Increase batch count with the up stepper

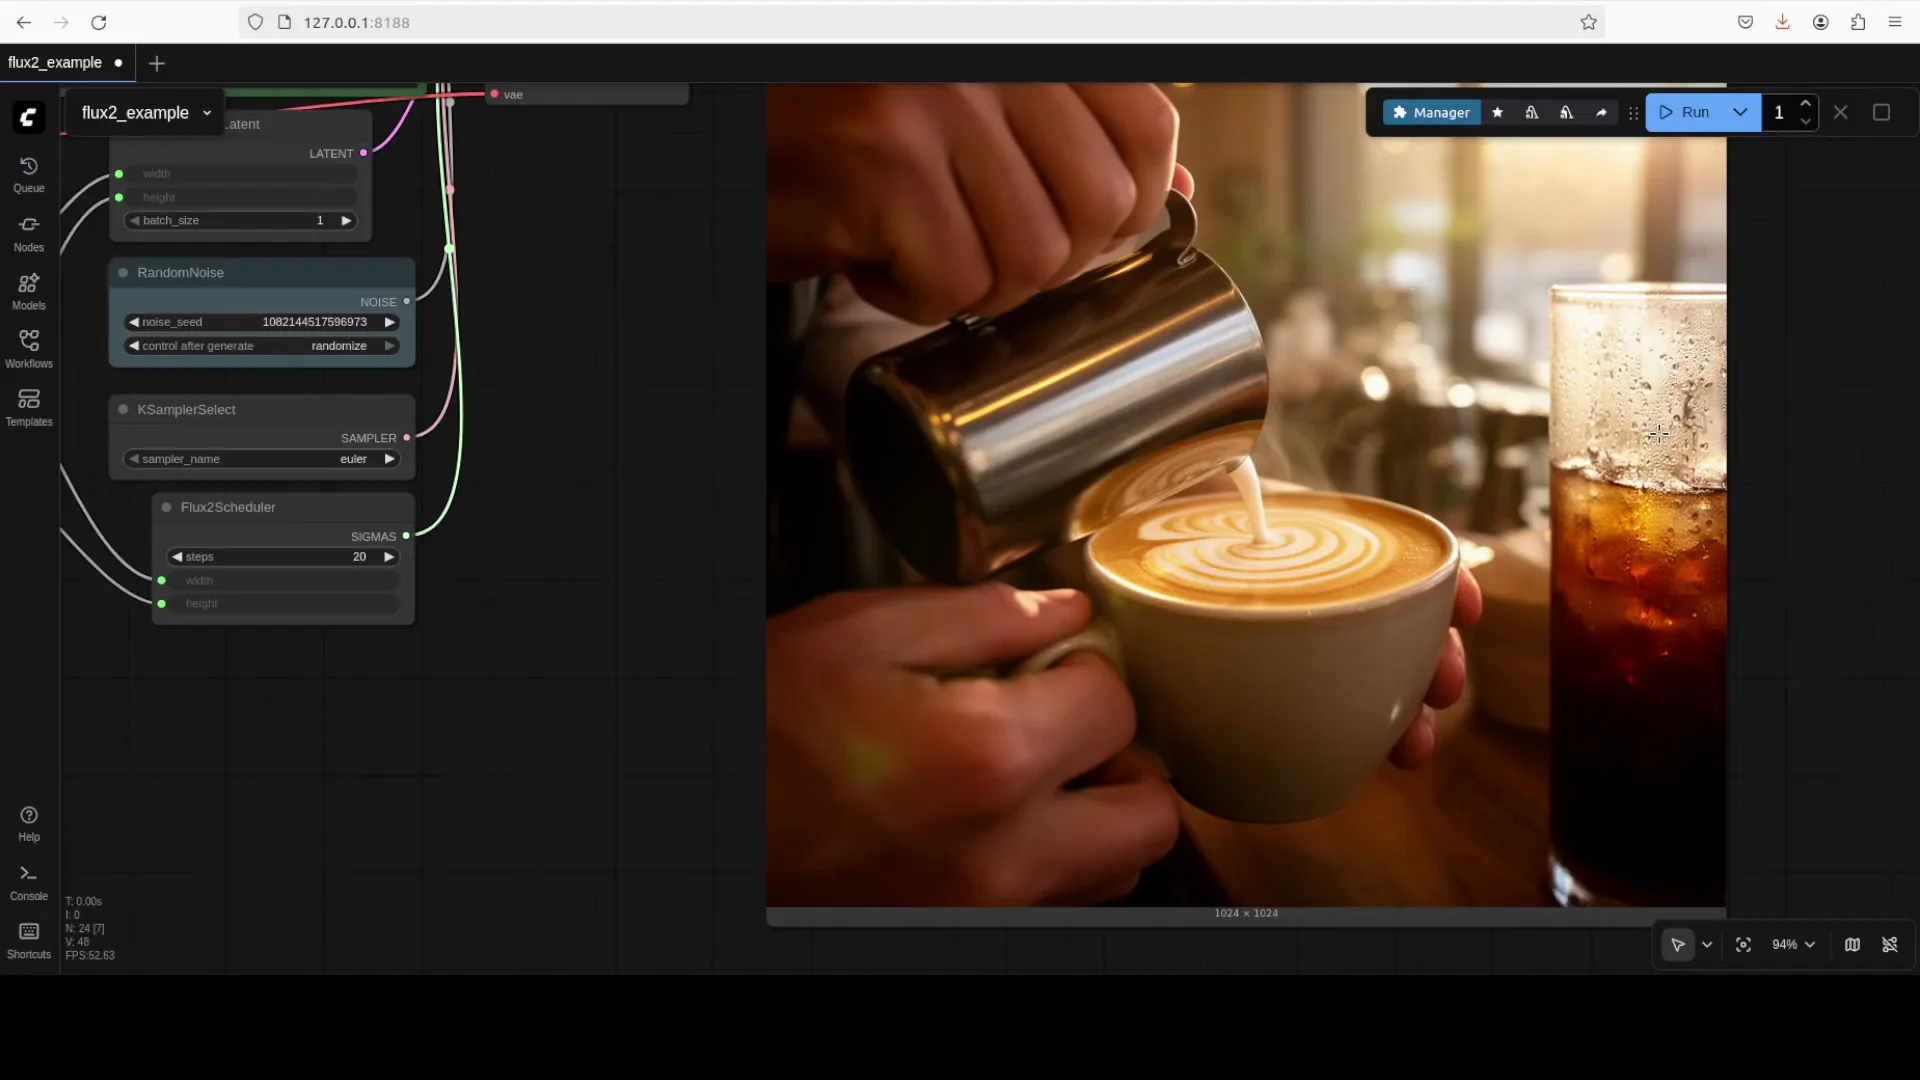[x=1806, y=104]
